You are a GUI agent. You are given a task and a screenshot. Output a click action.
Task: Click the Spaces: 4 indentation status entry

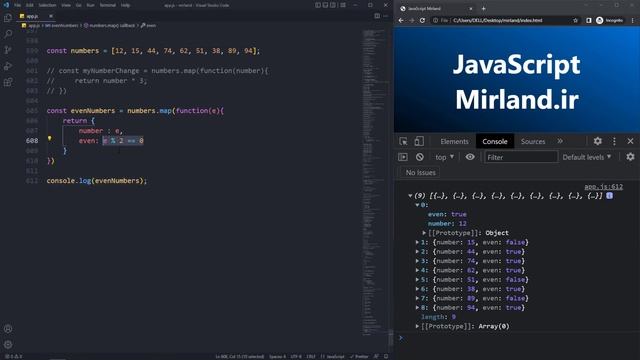(277, 356)
